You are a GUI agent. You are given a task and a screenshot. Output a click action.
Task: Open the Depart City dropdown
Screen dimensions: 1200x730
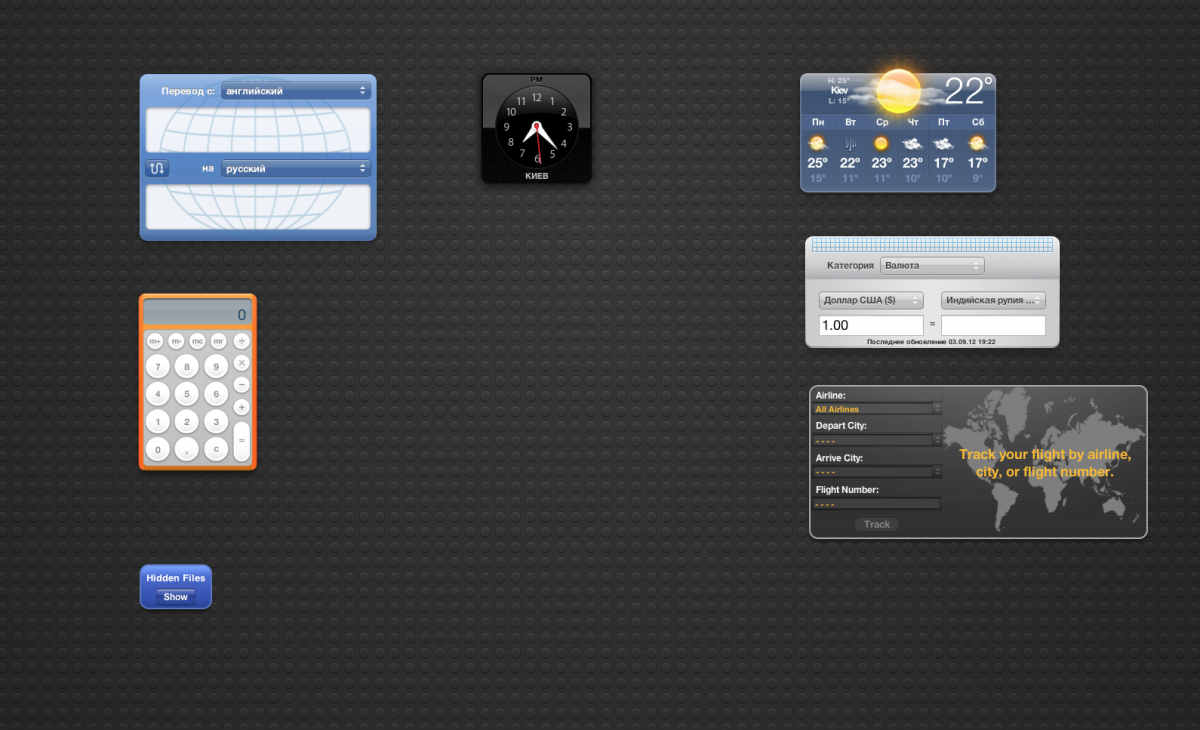click(878, 440)
